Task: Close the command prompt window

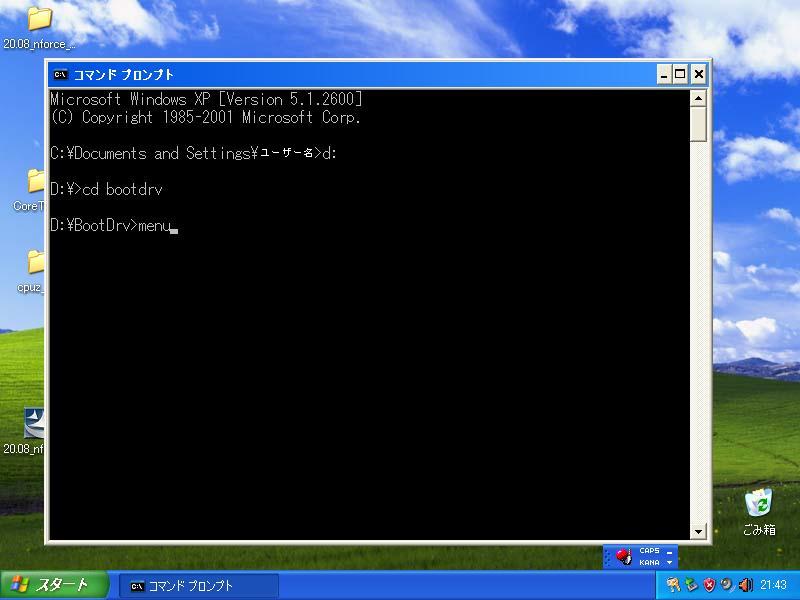Action: pos(698,74)
